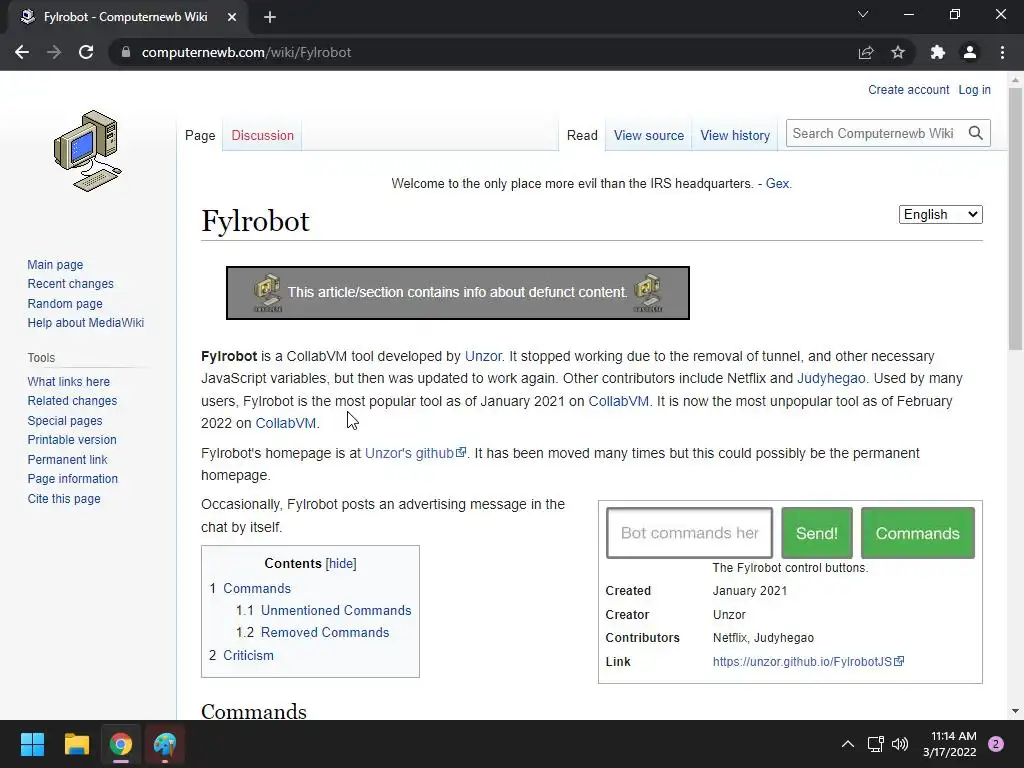This screenshot has height=768, width=1024.
Task: Click the Log in link
Action: coord(974,90)
